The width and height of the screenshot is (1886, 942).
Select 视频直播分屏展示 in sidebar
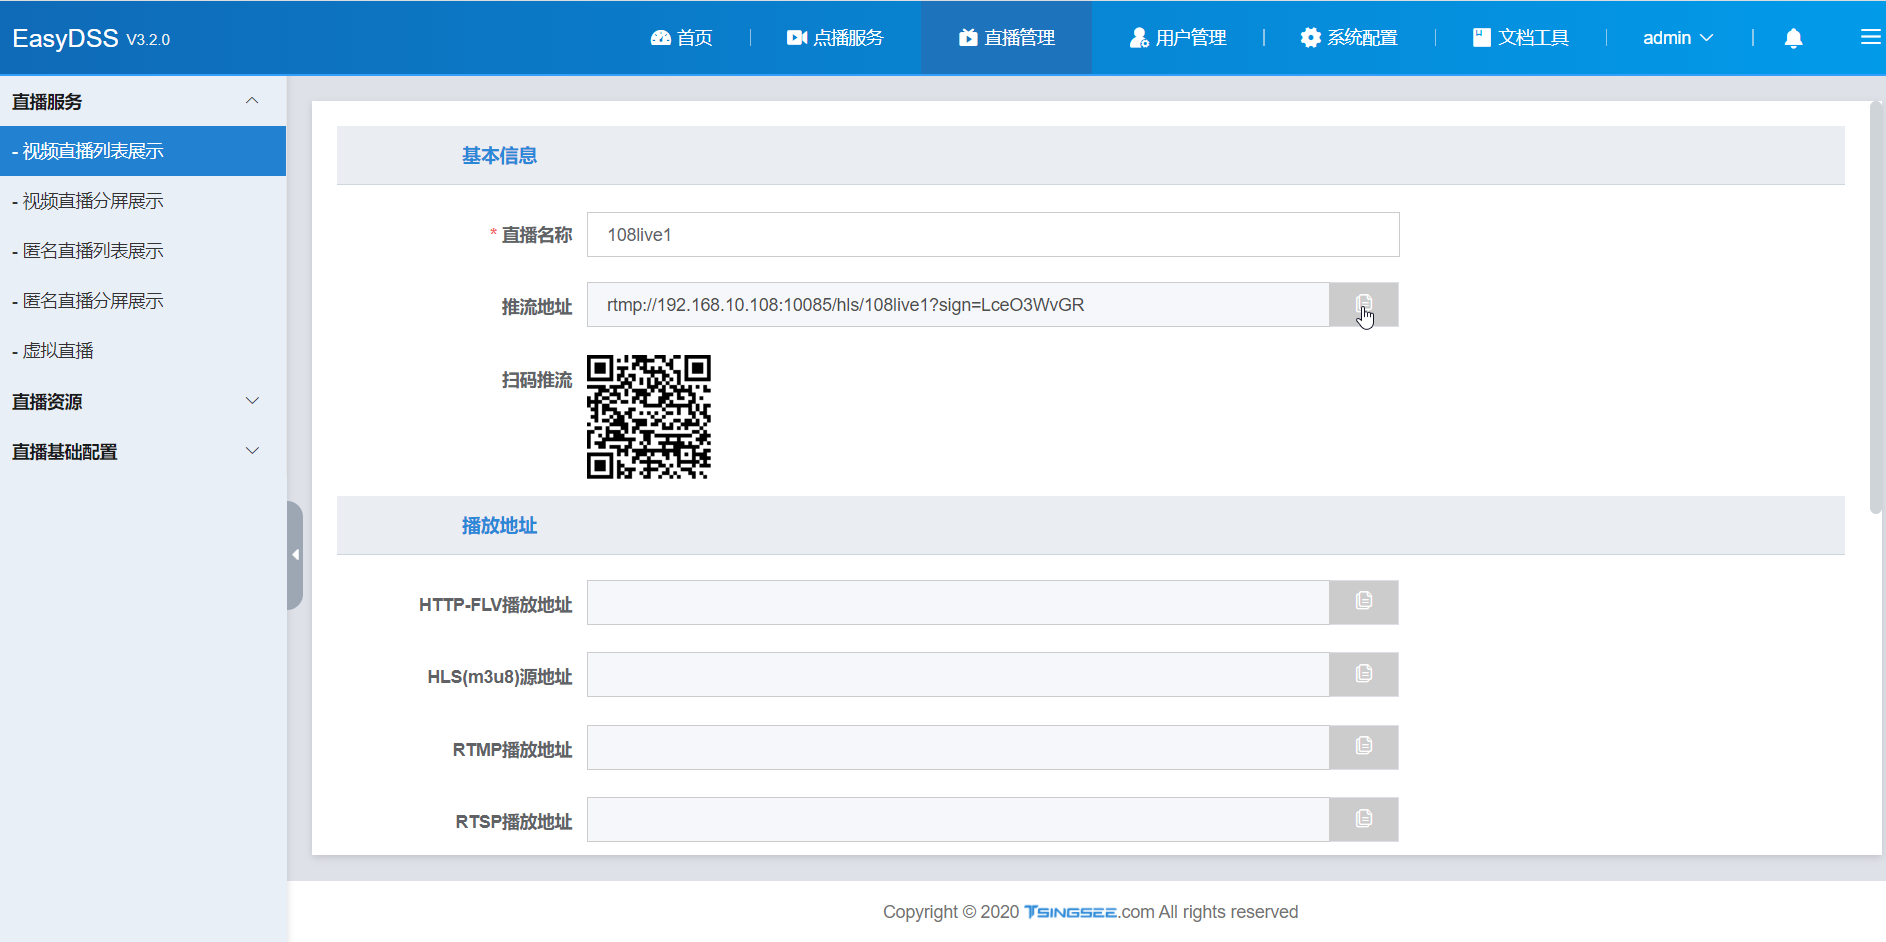point(143,201)
